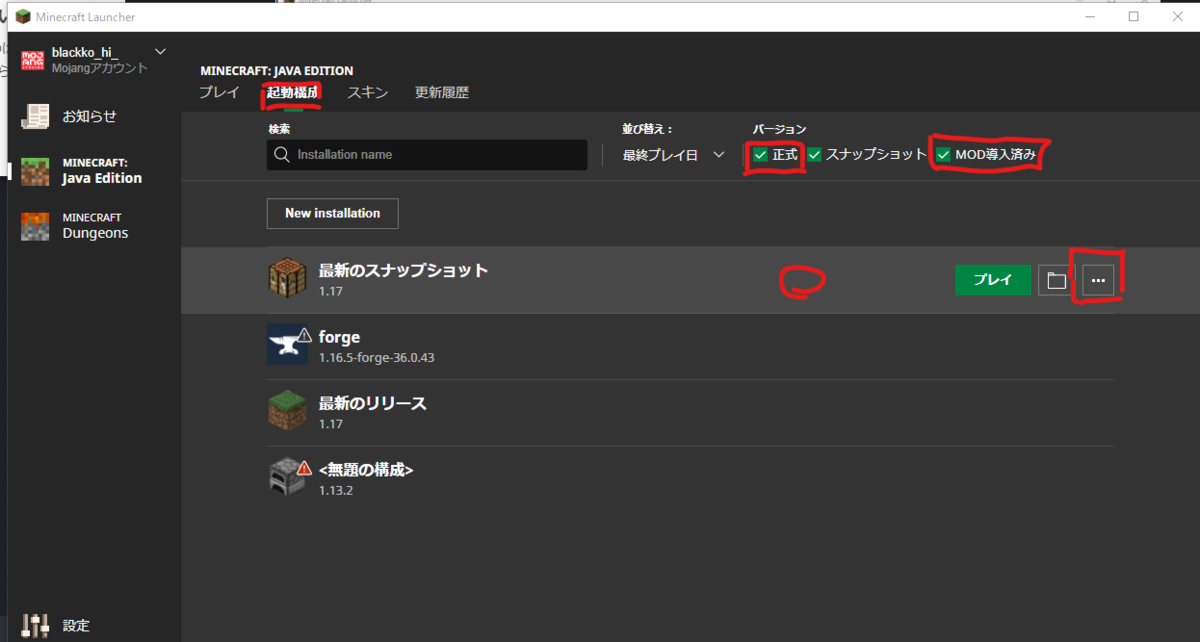Image resolution: width=1200 pixels, height=642 pixels.
Task: Click the MINECRAFT Dungeons sidebar label
Action: (95, 226)
